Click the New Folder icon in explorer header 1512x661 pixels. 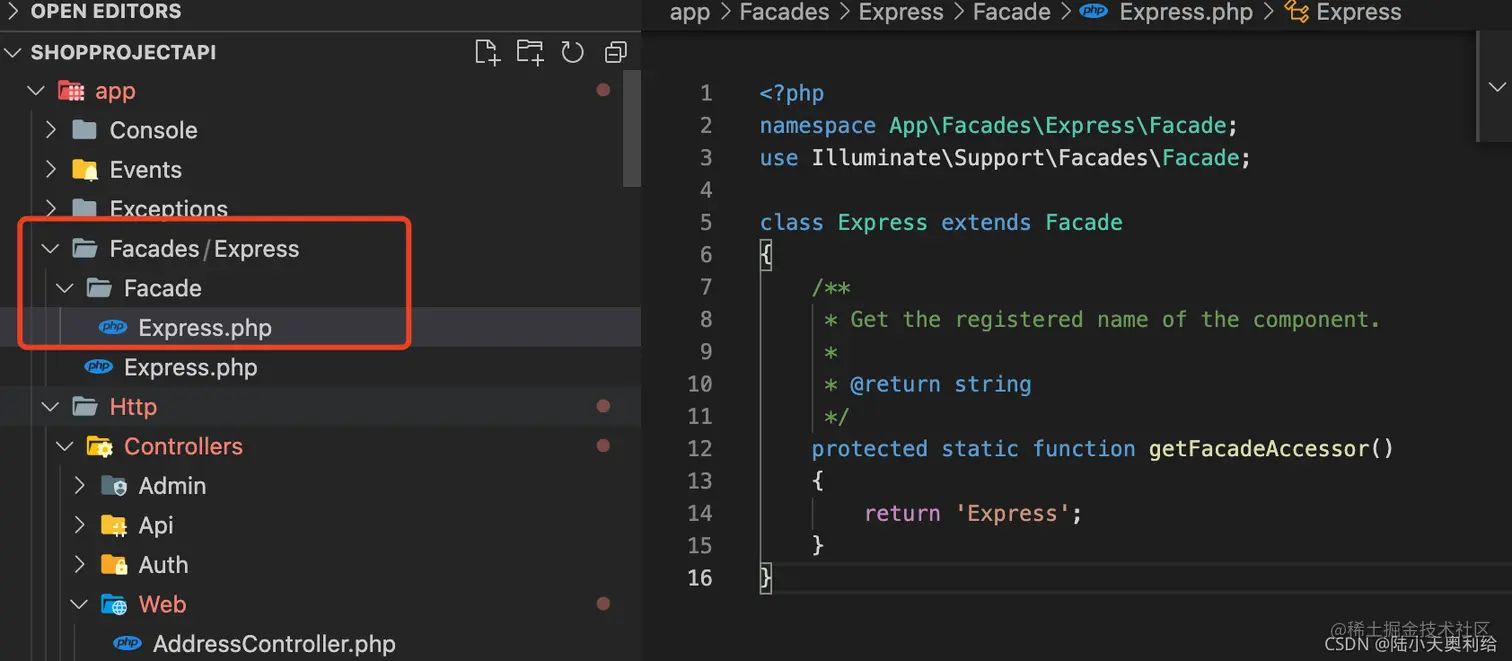530,52
